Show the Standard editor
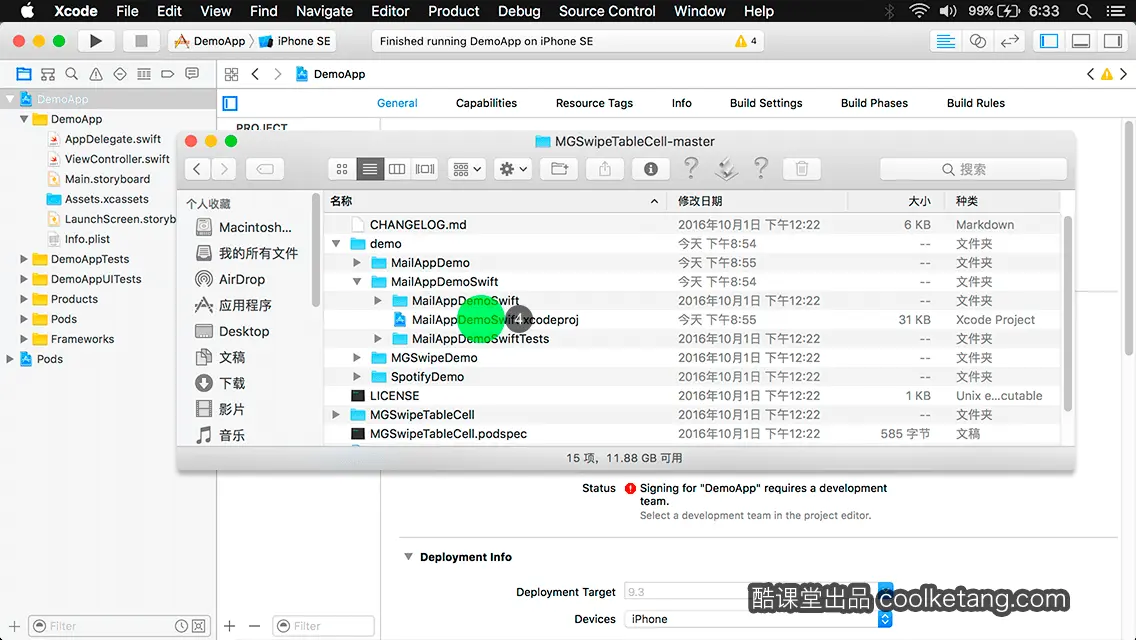1136x640 pixels. (945, 41)
